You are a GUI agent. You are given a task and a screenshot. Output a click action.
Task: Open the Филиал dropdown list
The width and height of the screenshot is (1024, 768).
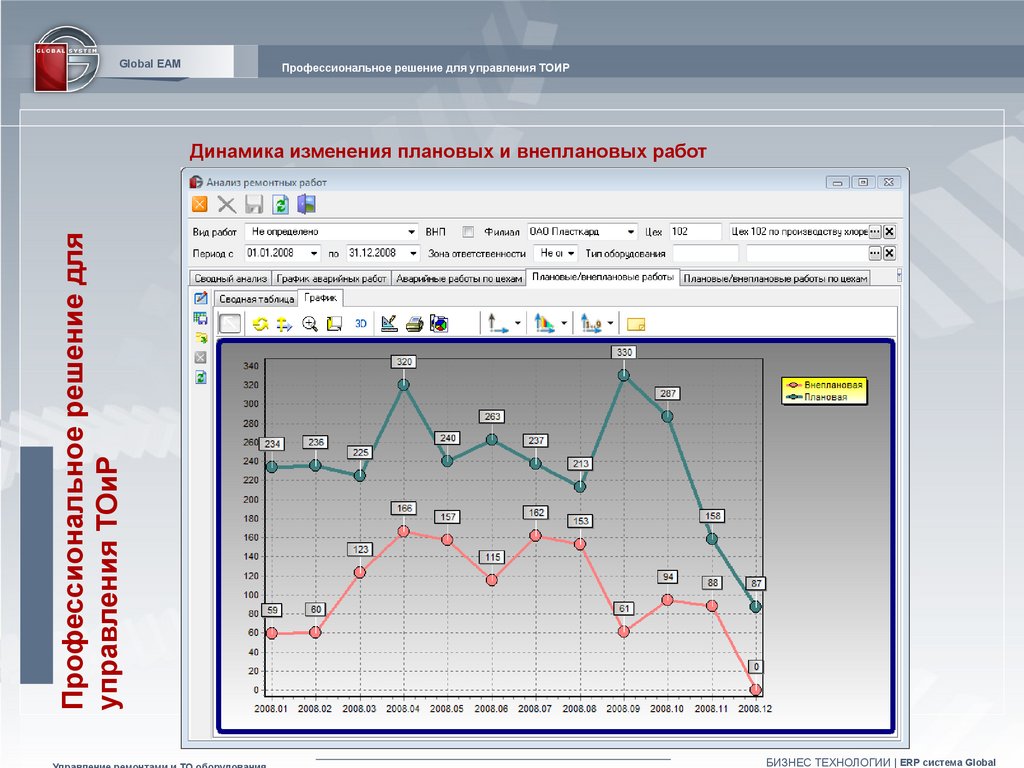[x=630, y=231]
